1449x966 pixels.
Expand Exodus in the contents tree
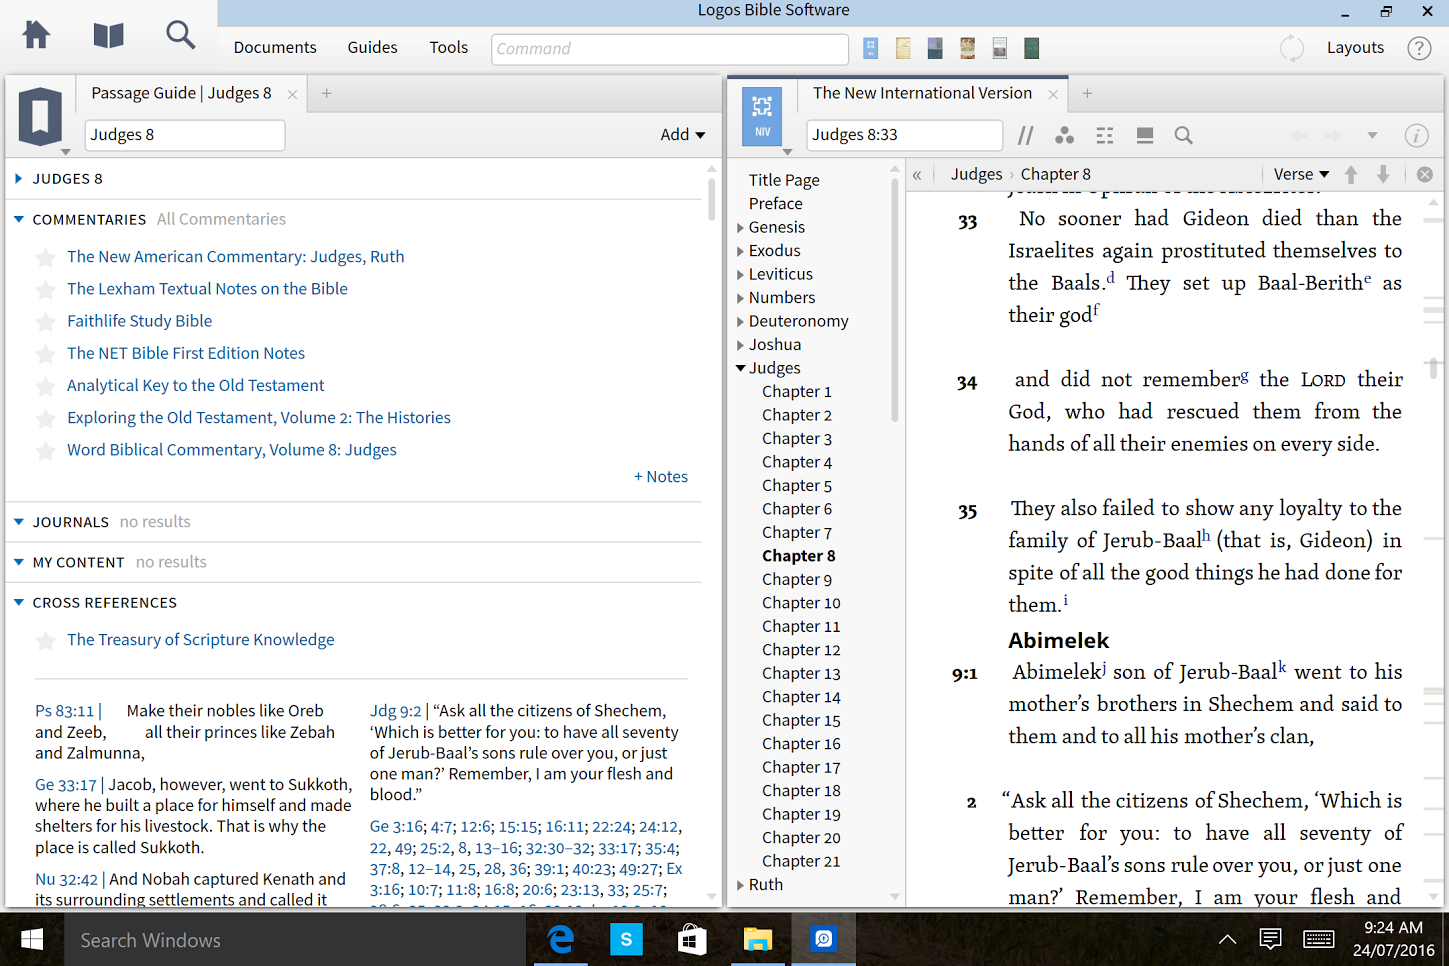[x=741, y=251]
